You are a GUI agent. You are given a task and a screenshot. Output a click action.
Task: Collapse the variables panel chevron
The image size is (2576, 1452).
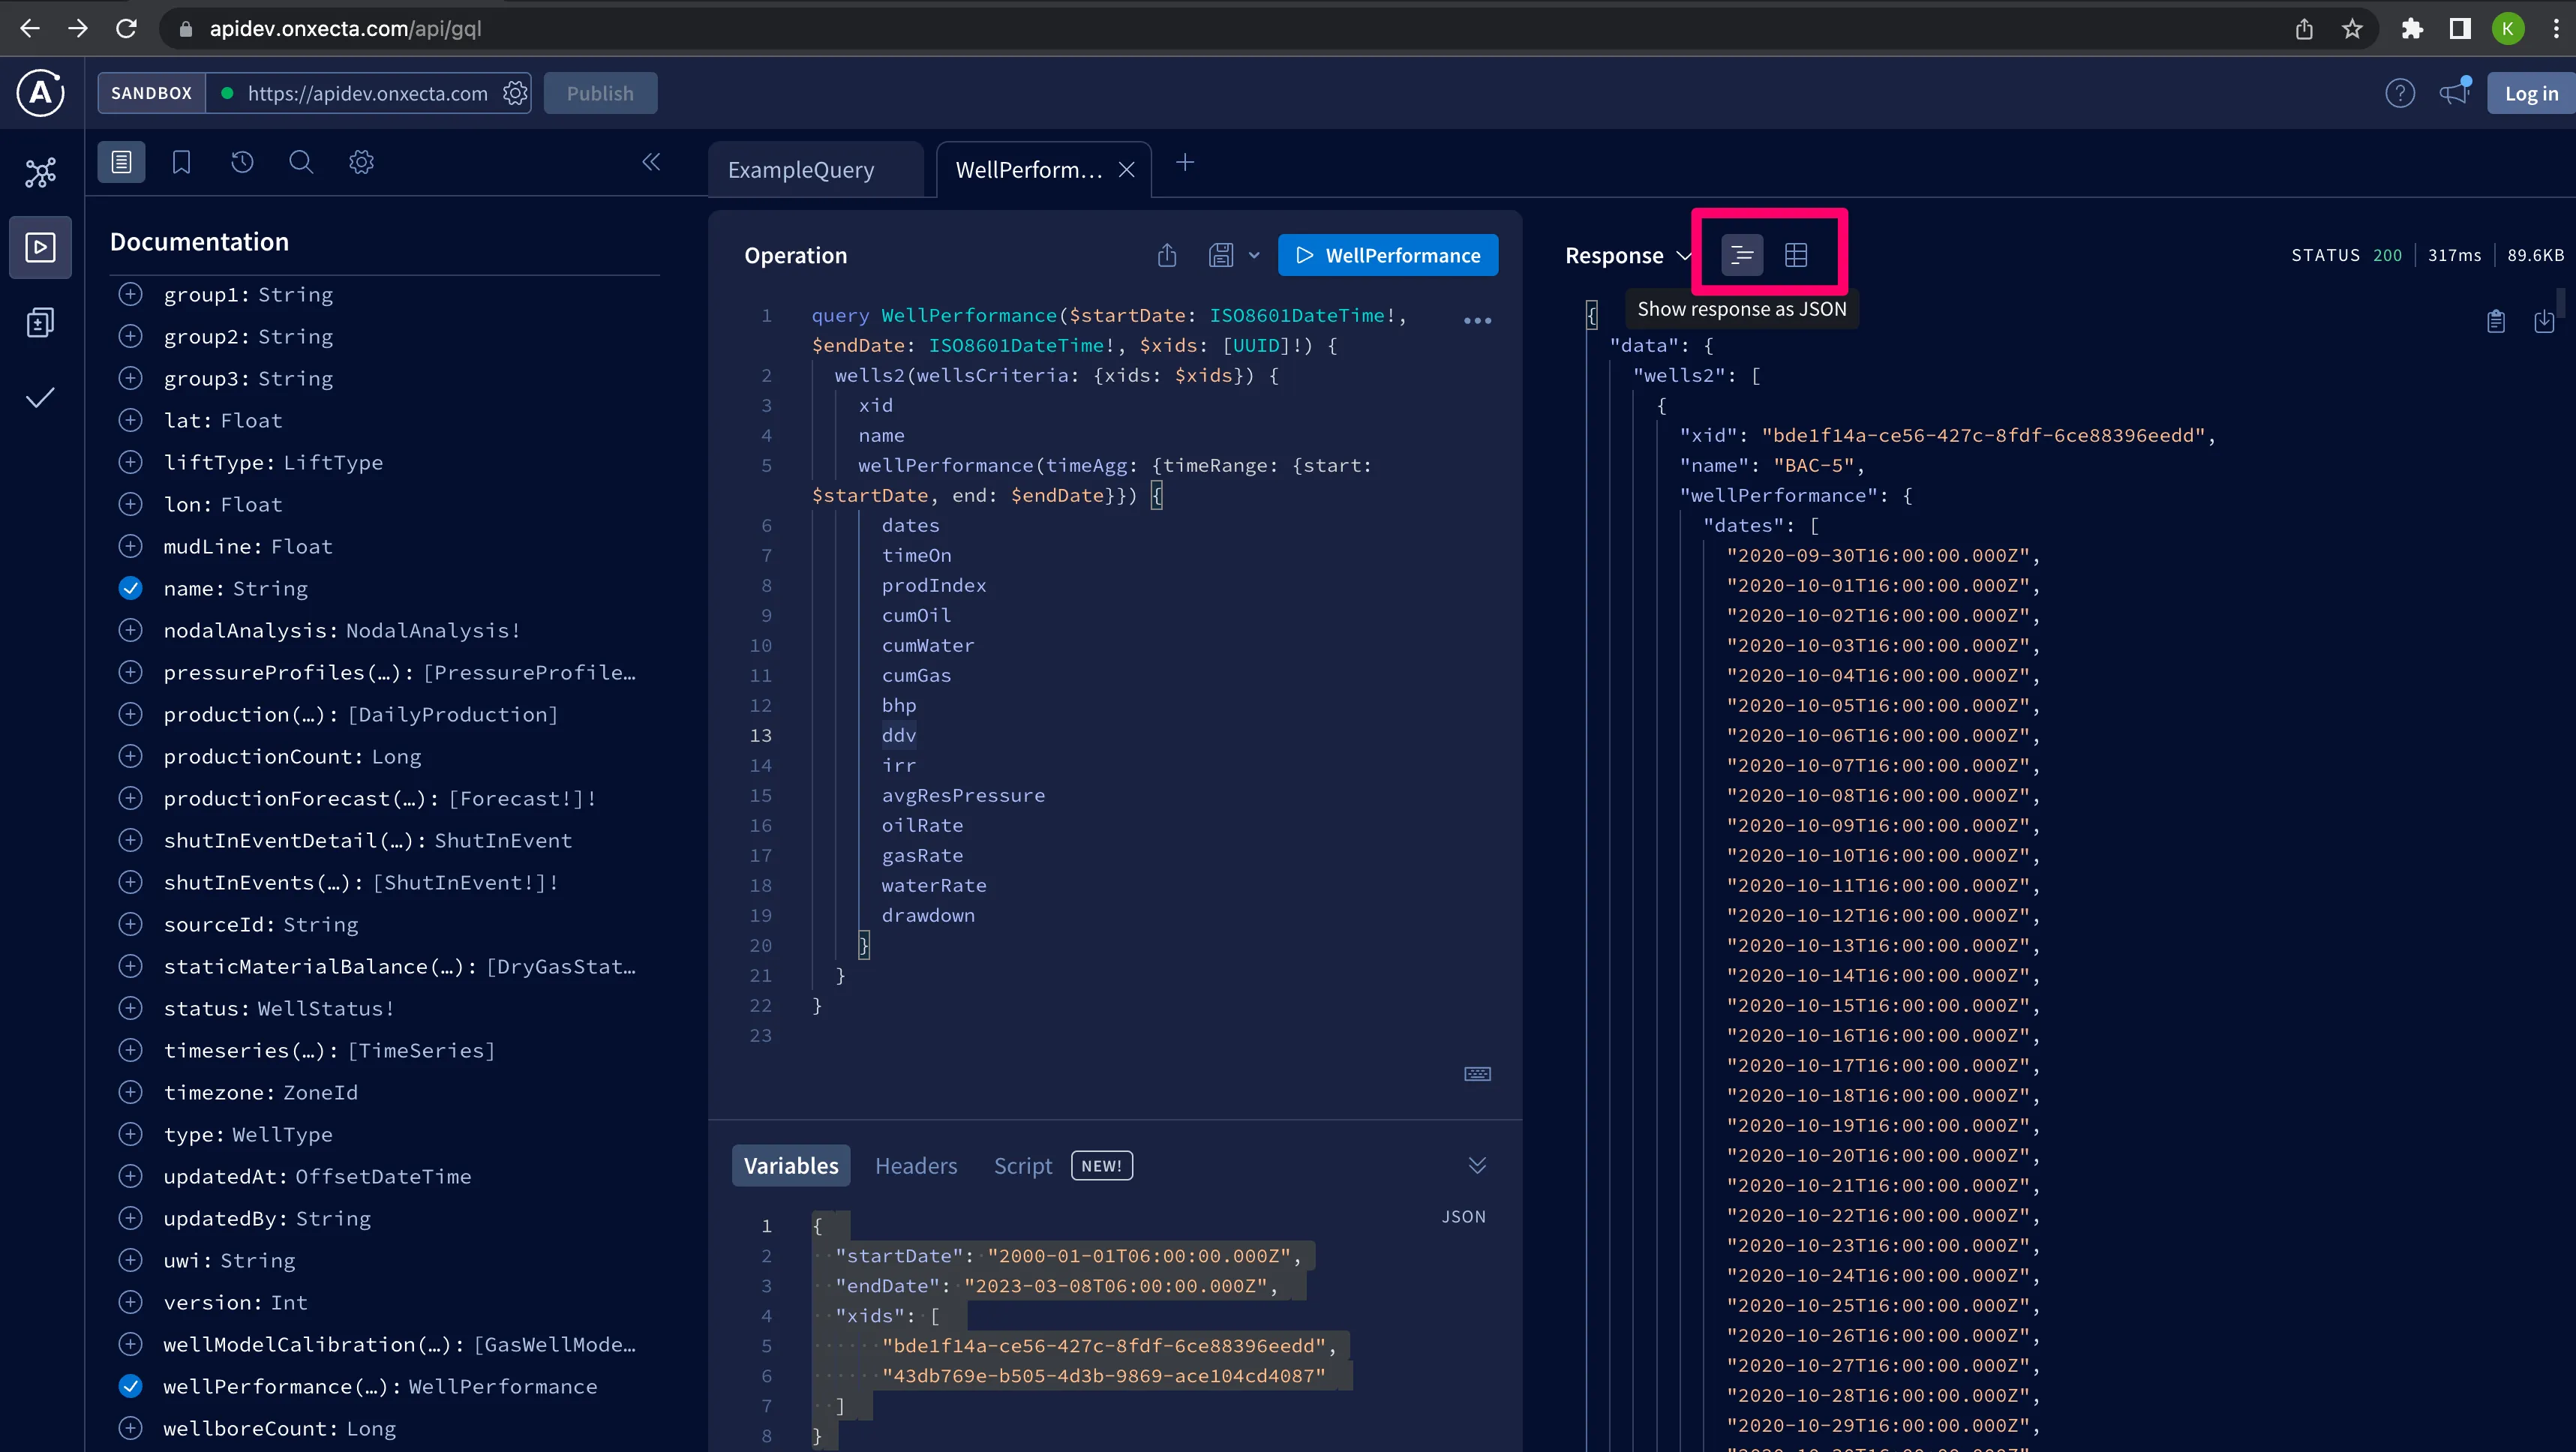[x=1477, y=1165]
